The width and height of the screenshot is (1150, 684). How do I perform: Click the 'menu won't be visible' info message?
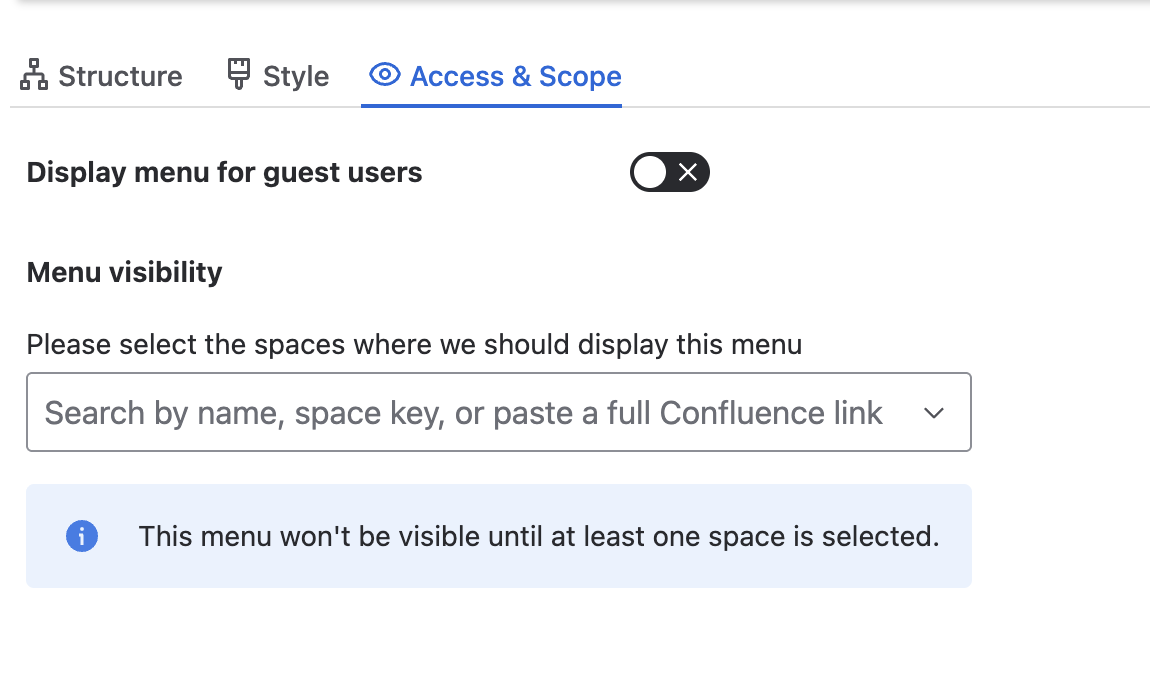click(x=539, y=537)
